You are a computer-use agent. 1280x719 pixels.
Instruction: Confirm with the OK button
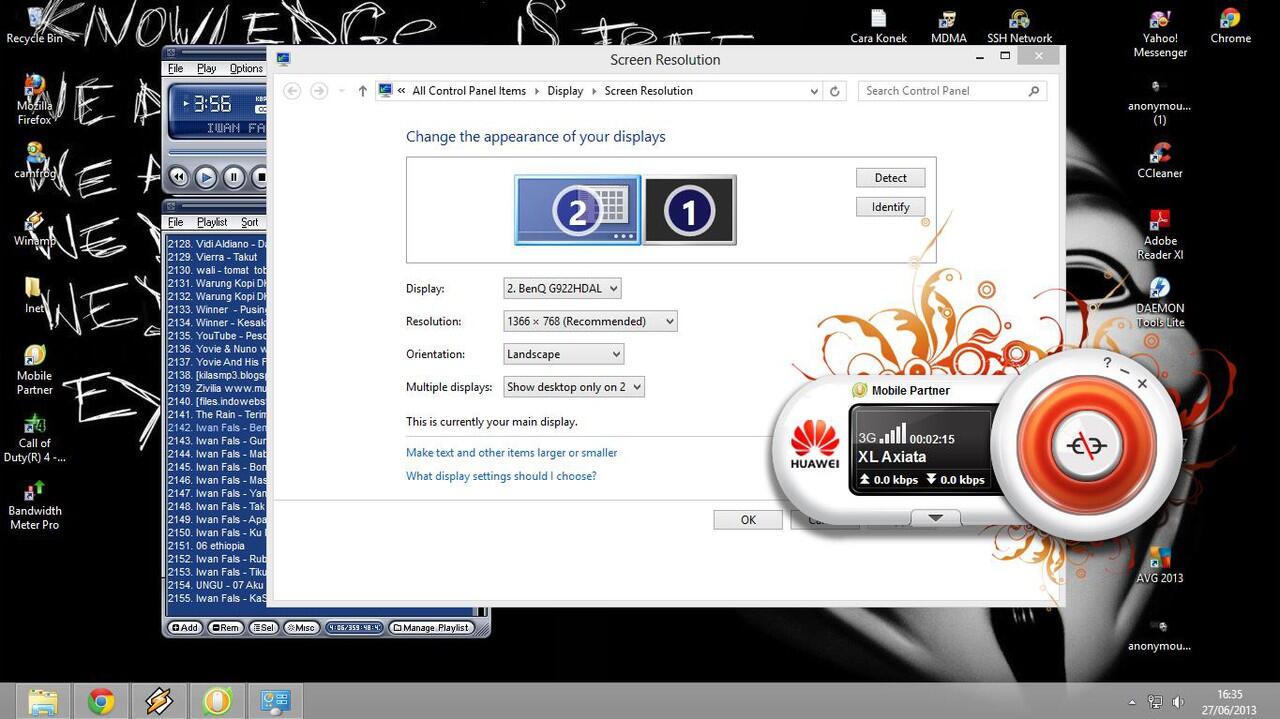748,520
